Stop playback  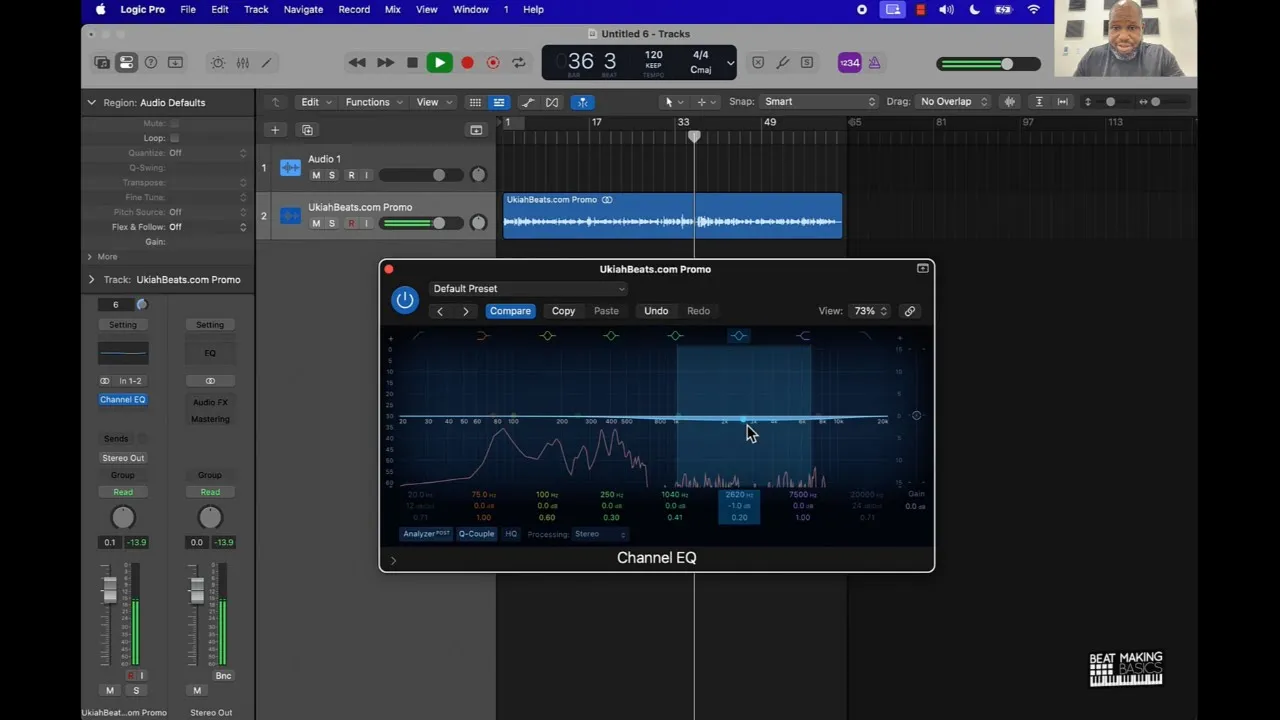tap(412, 63)
